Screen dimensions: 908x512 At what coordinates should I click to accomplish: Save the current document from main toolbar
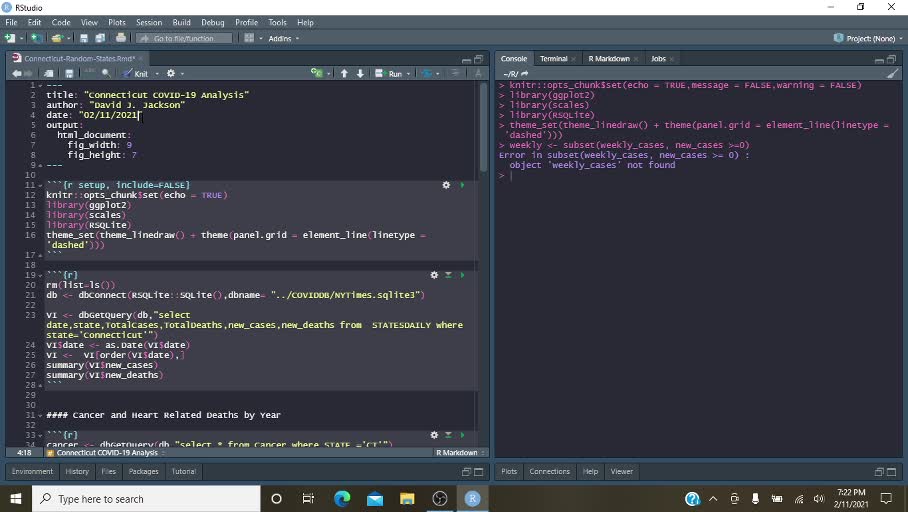[84, 38]
